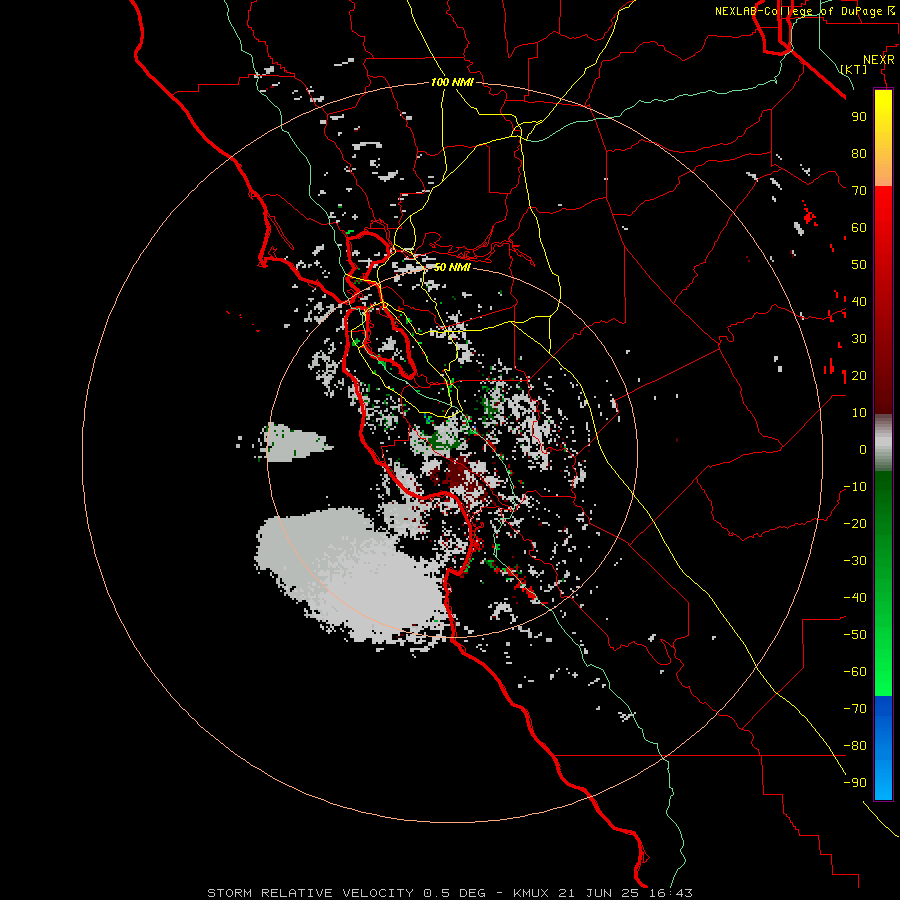This screenshot has height=900, width=900.
Task: Click the -20 value on velocity scale
Action: [x=855, y=523]
